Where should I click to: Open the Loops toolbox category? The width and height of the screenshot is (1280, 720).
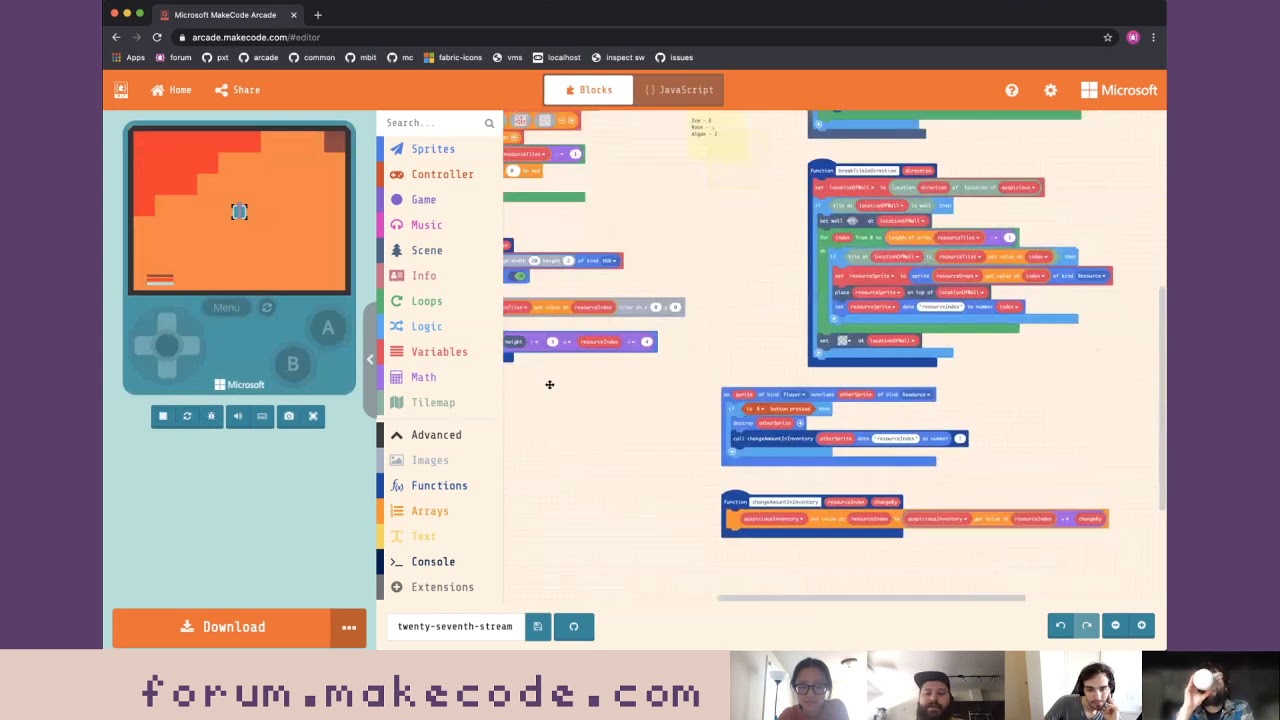point(427,301)
